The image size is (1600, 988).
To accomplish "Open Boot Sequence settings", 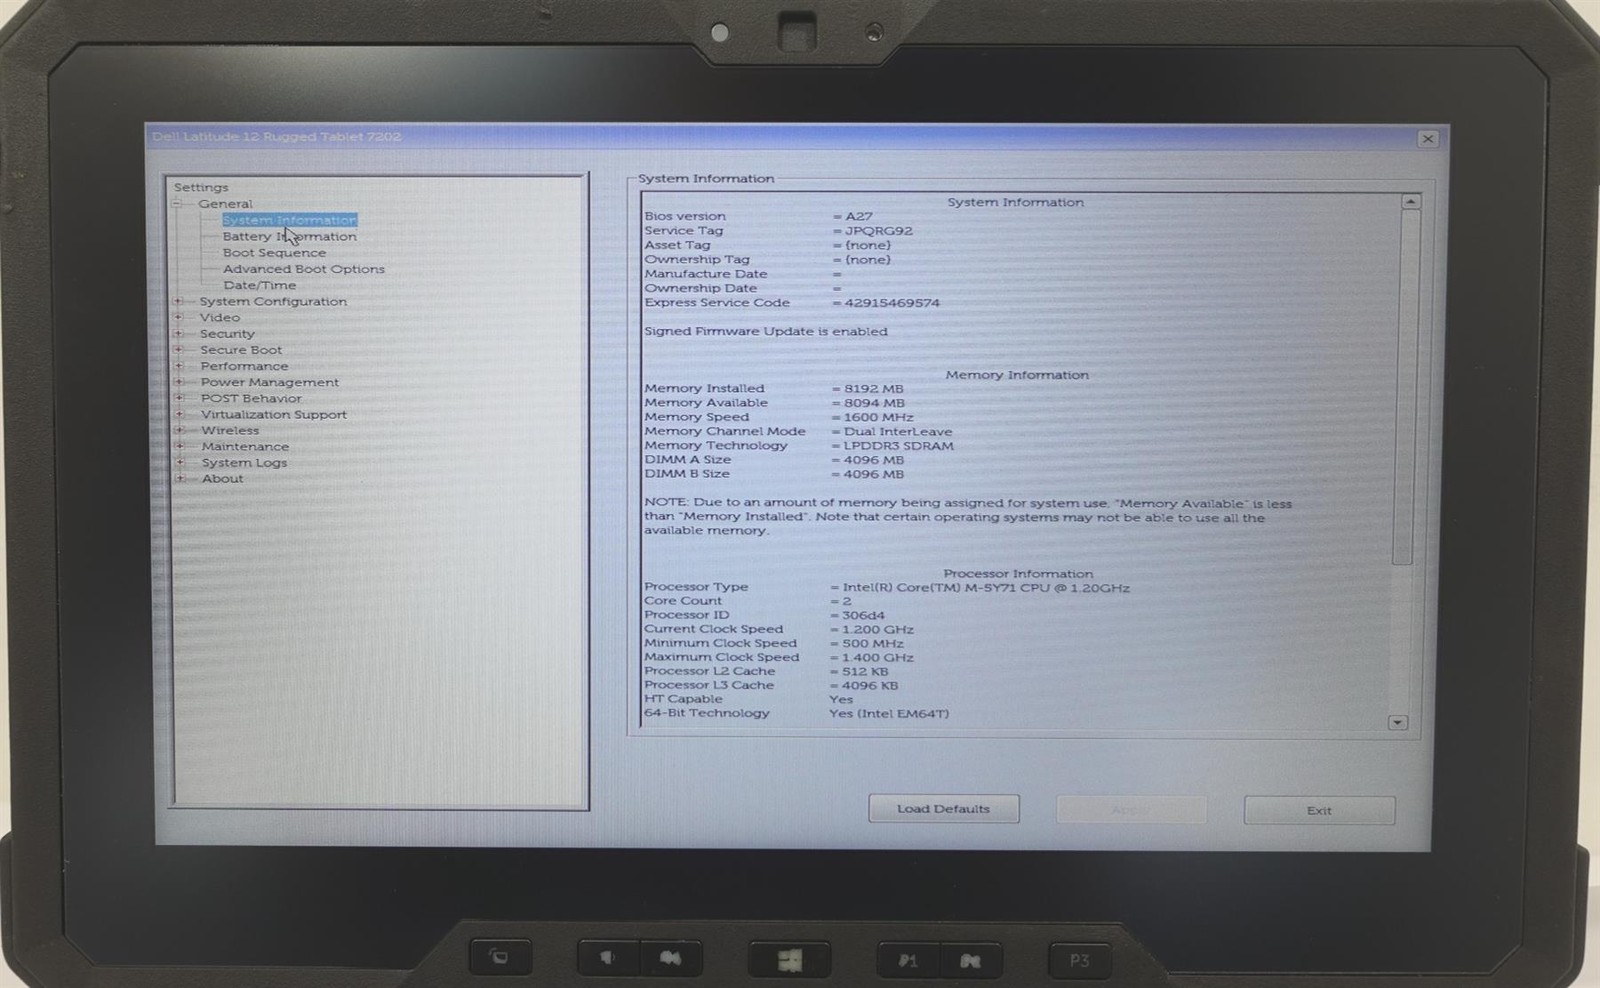I will tap(274, 253).
